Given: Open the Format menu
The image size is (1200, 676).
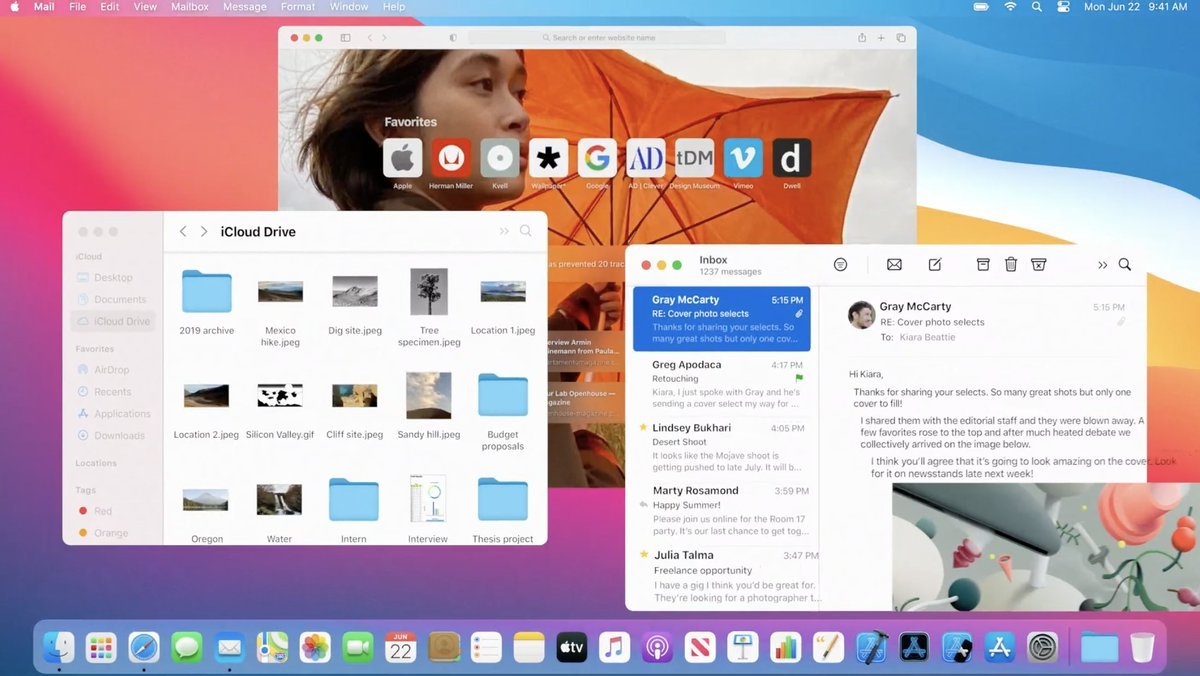Looking at the screenshot, I should (299, 7).
